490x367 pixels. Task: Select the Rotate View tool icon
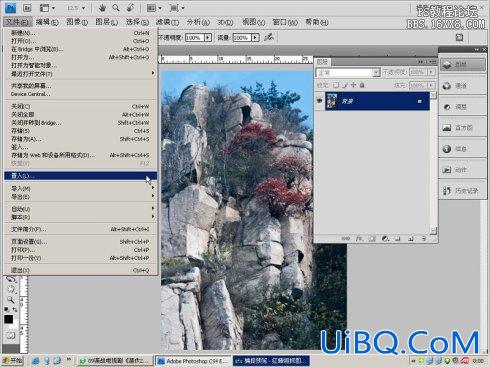(x=130, y=8)
